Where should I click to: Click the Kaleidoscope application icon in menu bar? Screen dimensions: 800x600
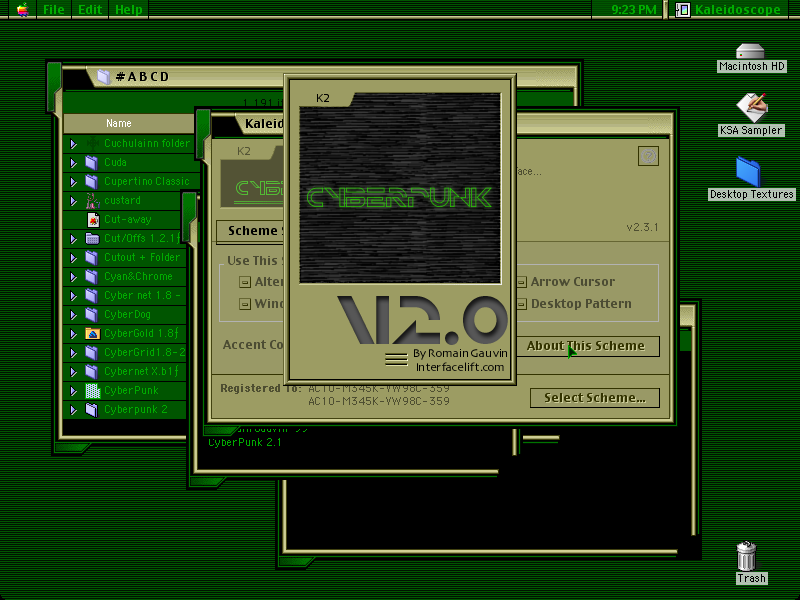pos(682,10)
